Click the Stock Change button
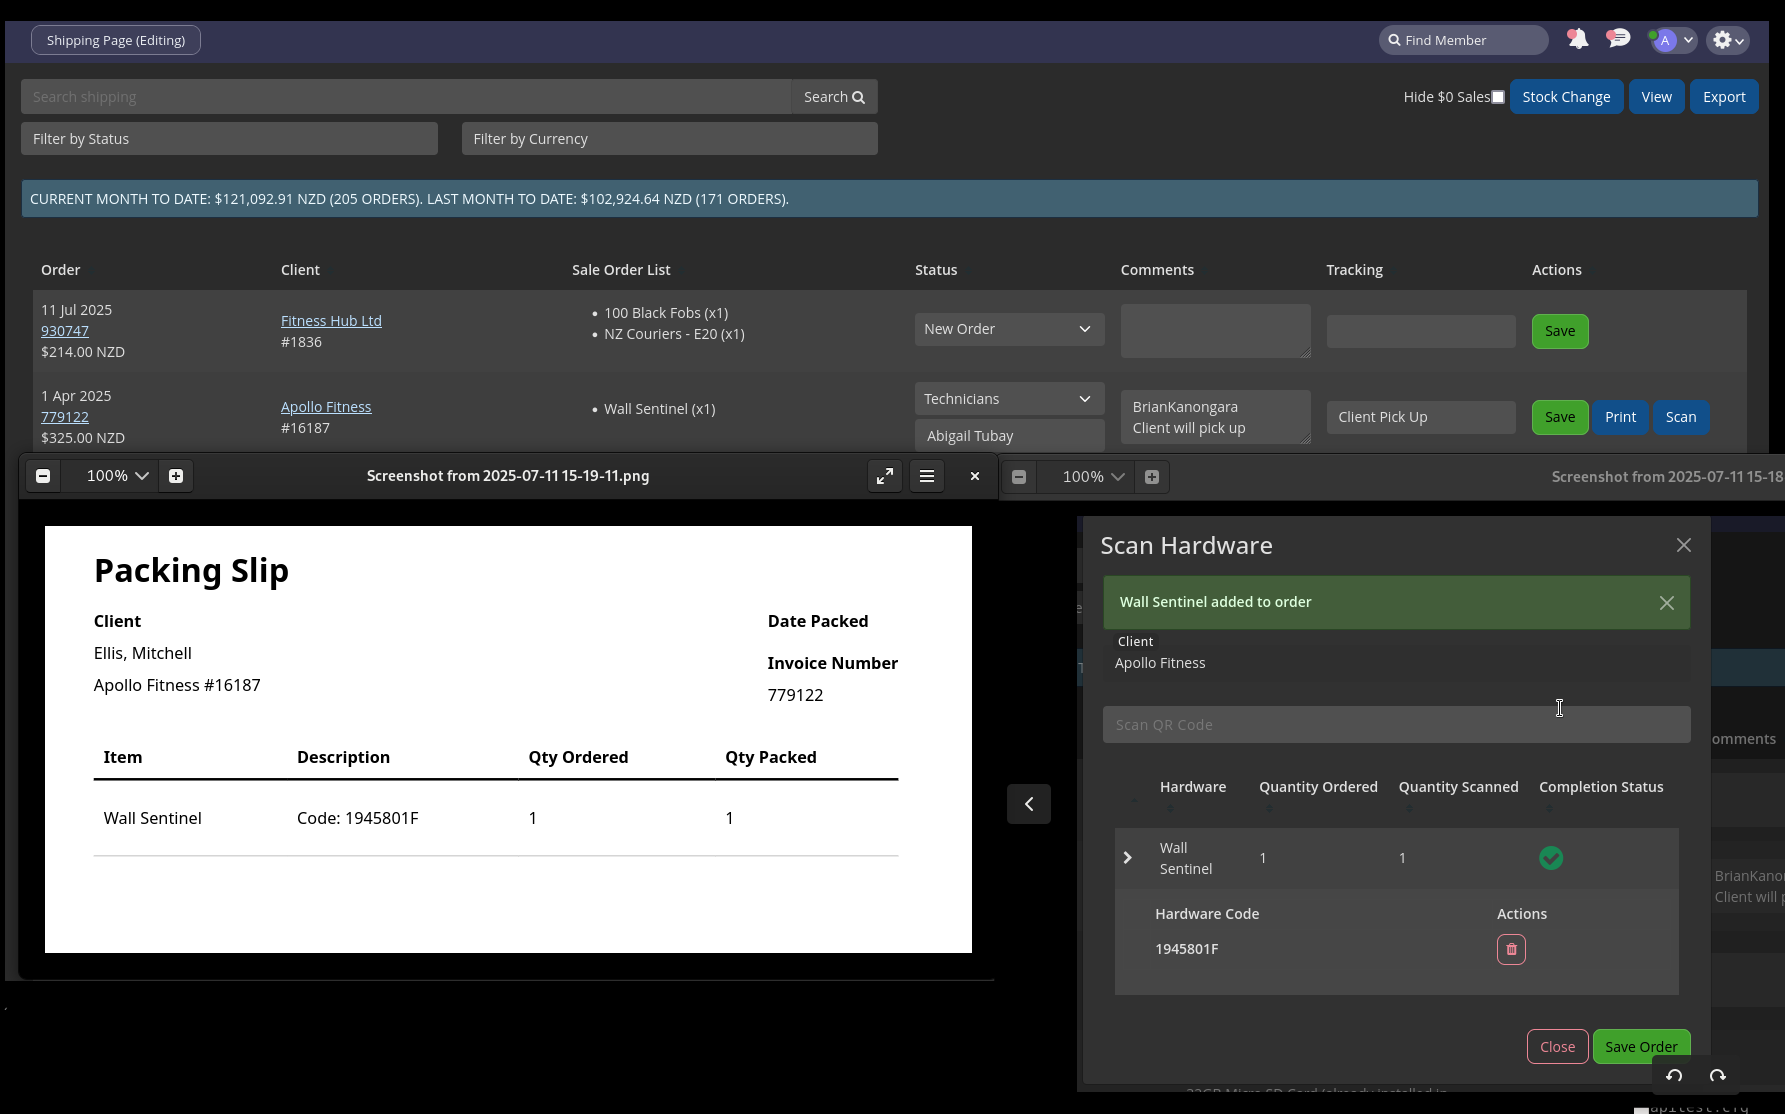The height and width of the screenshot is (1114, 1785). [x=1565, y=97]
